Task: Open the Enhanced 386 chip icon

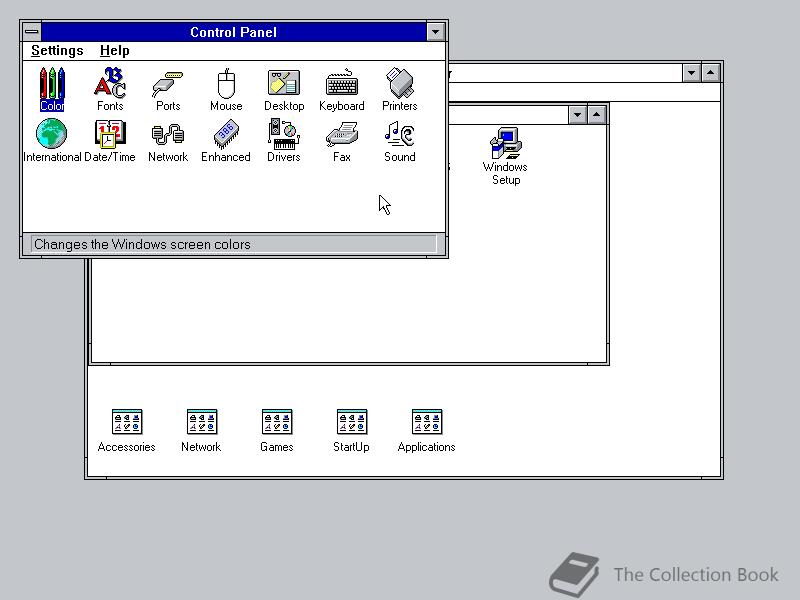Action: (226, 140)
